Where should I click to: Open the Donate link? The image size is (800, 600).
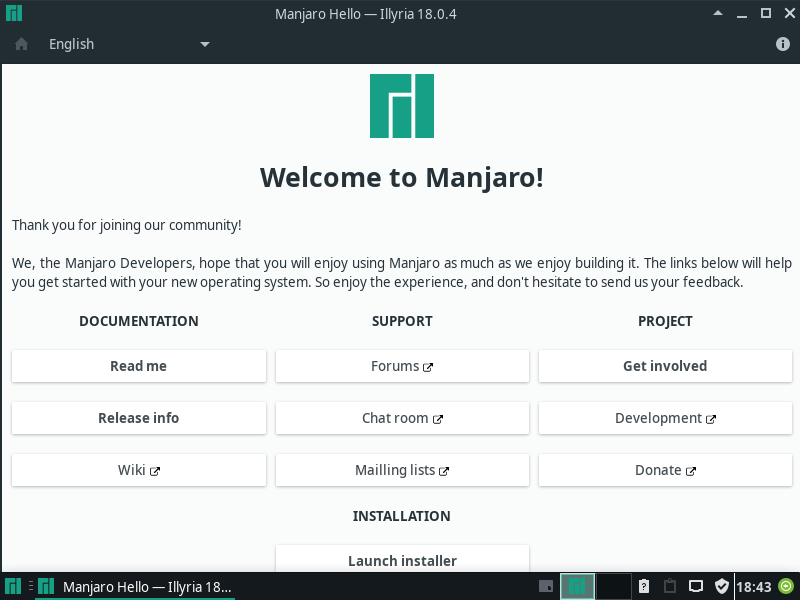click(x=665, y=470)
